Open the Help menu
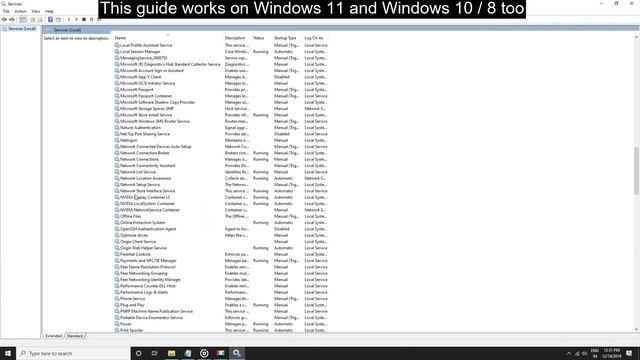This screenshot has width=640, height=360. (x=49, y=11)
